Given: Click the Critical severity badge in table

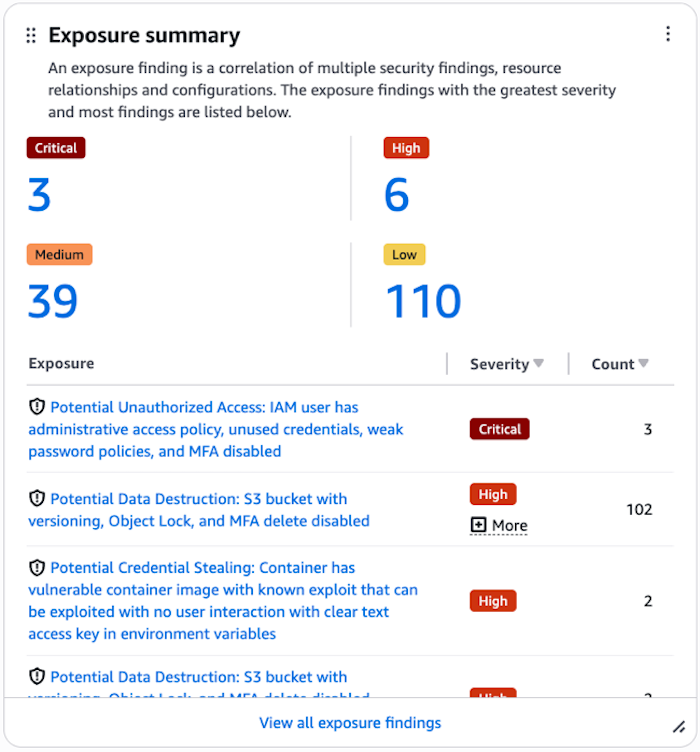Looking at the screenshot, I should [499, 429].
